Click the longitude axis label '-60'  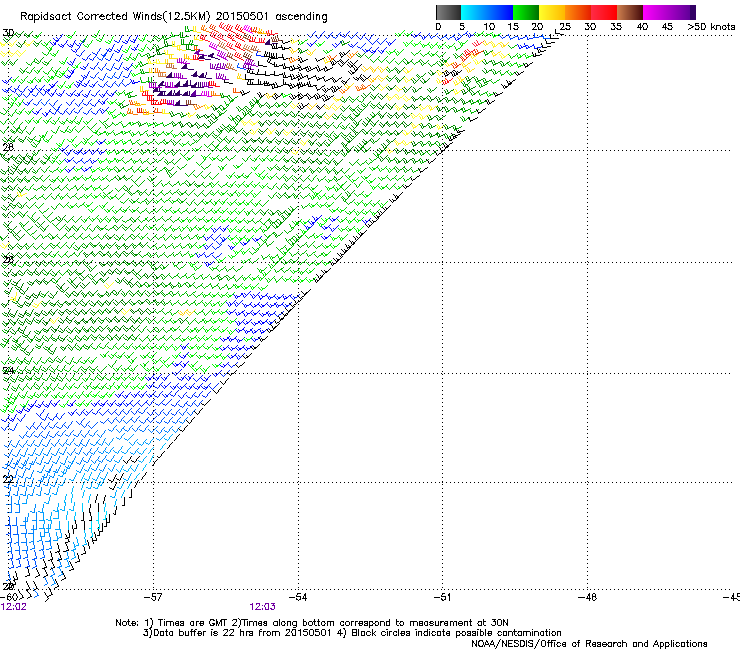coord(8,597)
